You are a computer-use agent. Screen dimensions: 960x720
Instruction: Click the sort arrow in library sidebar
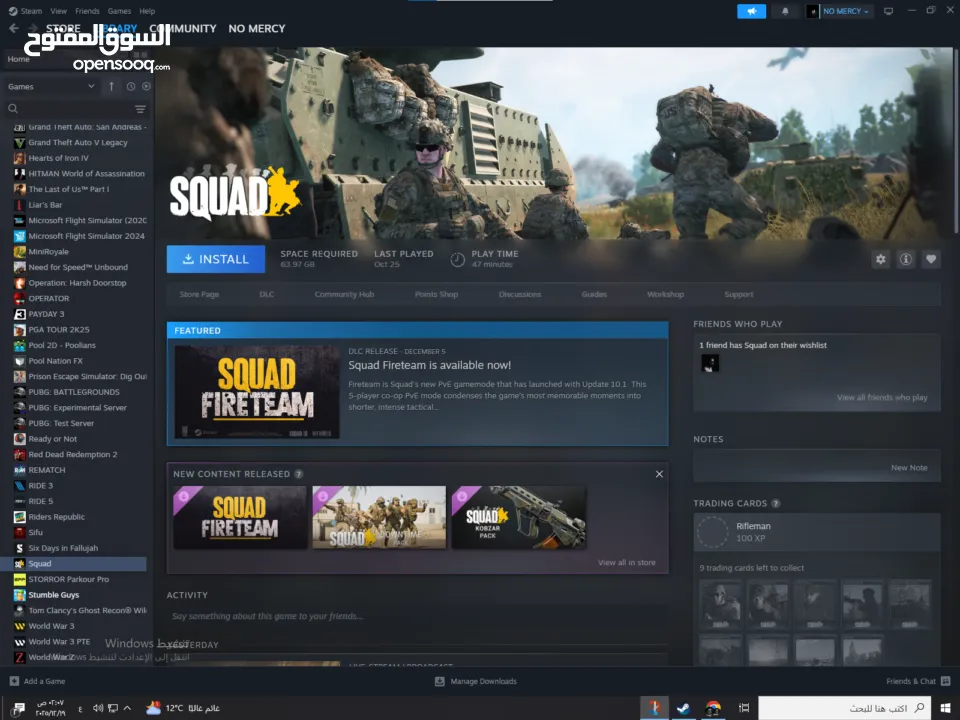111,86
